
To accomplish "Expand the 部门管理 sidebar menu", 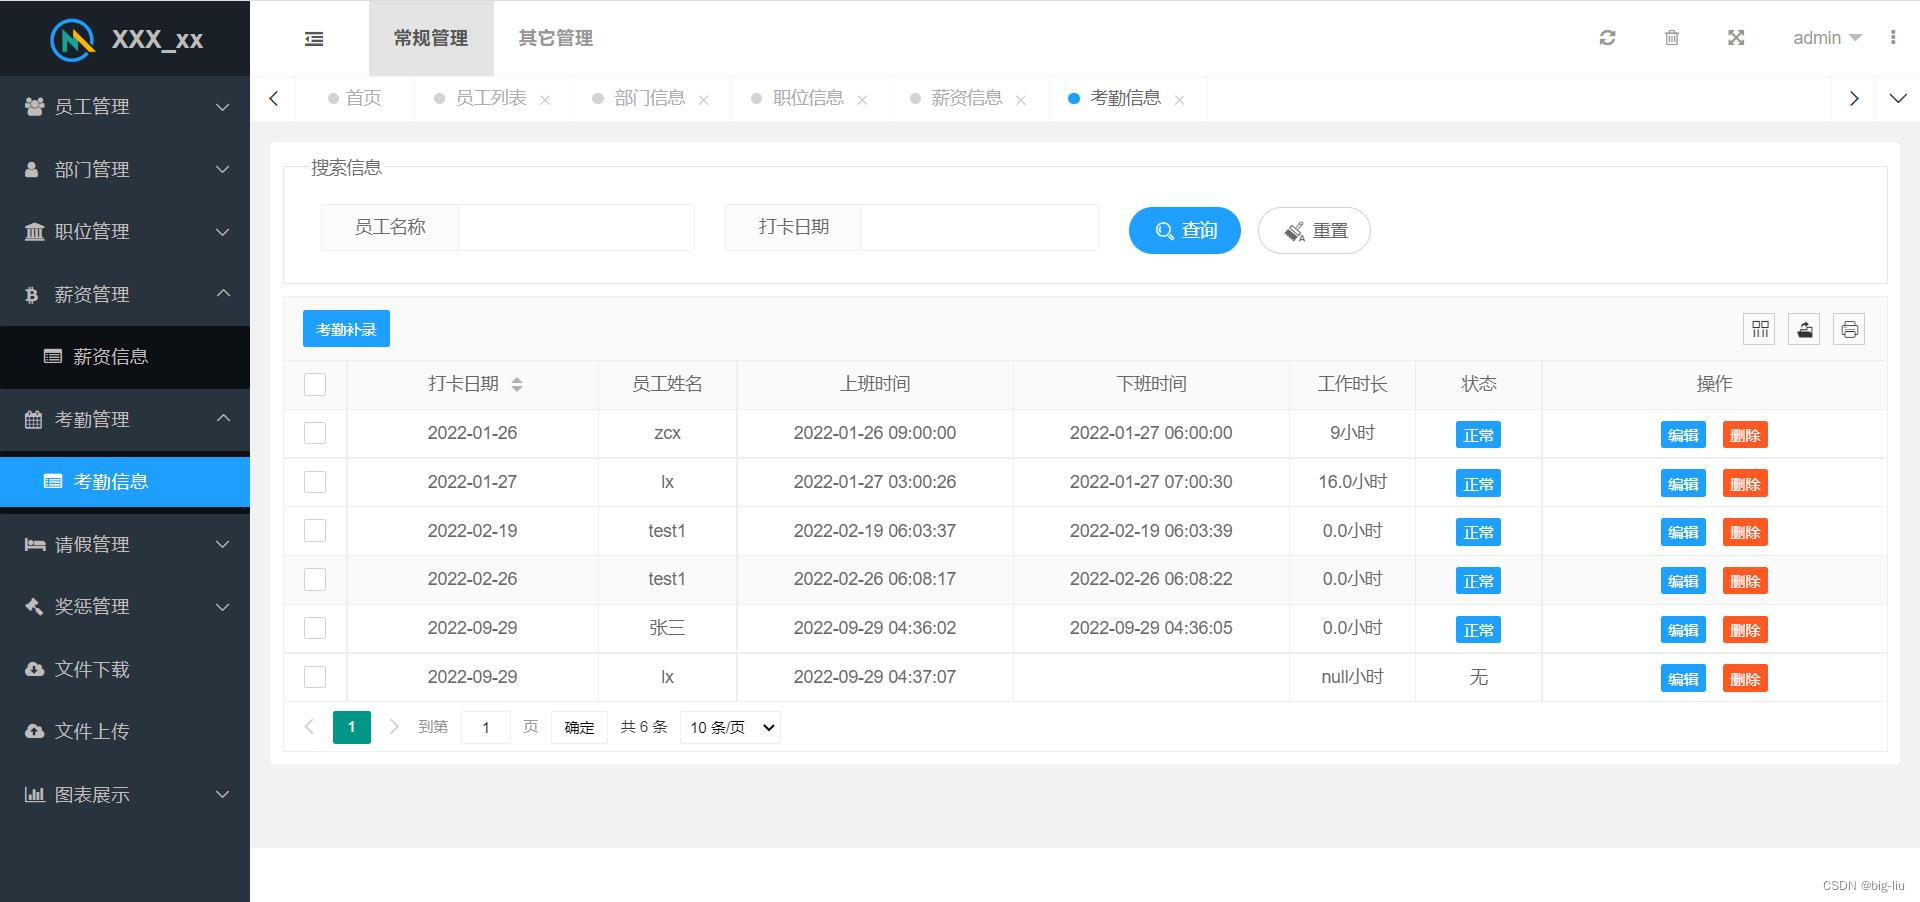I will click(125, 169).
